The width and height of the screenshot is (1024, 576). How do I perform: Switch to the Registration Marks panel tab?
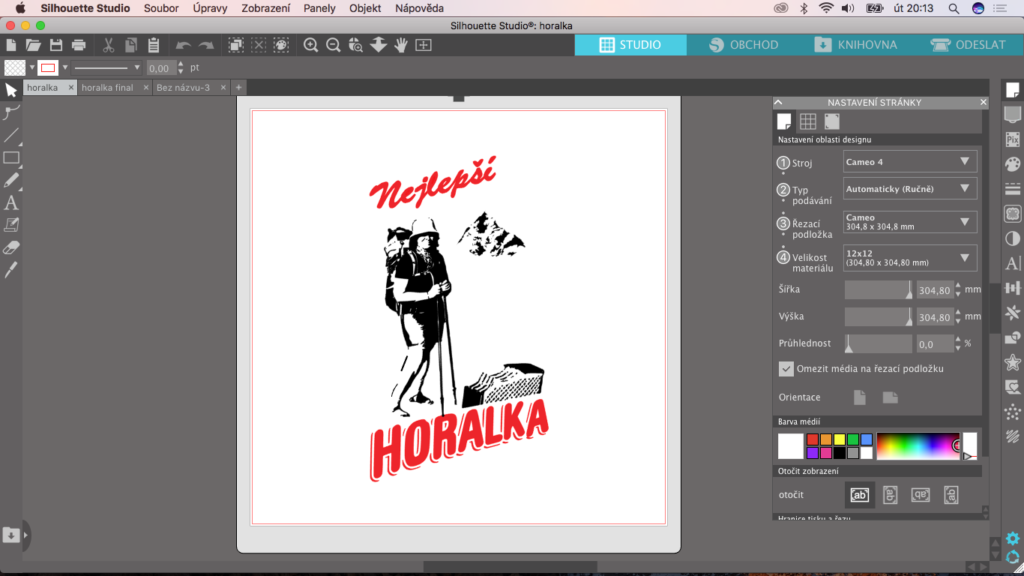click(x=831, y=121)
